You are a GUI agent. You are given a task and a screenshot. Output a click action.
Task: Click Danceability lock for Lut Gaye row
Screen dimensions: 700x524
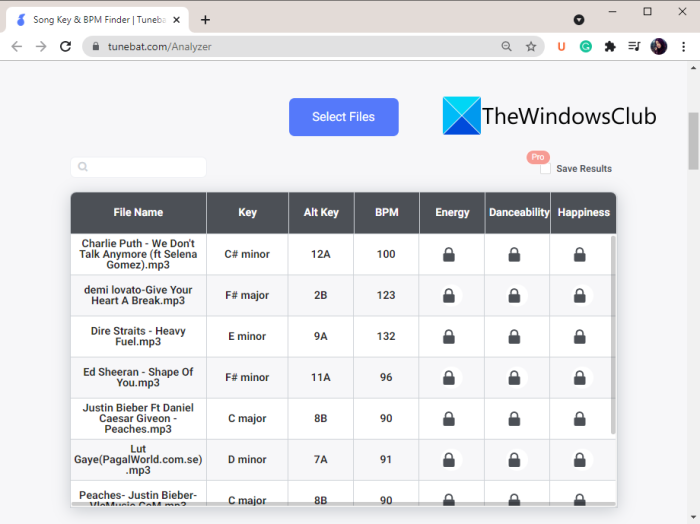click(x=514, y=460)
